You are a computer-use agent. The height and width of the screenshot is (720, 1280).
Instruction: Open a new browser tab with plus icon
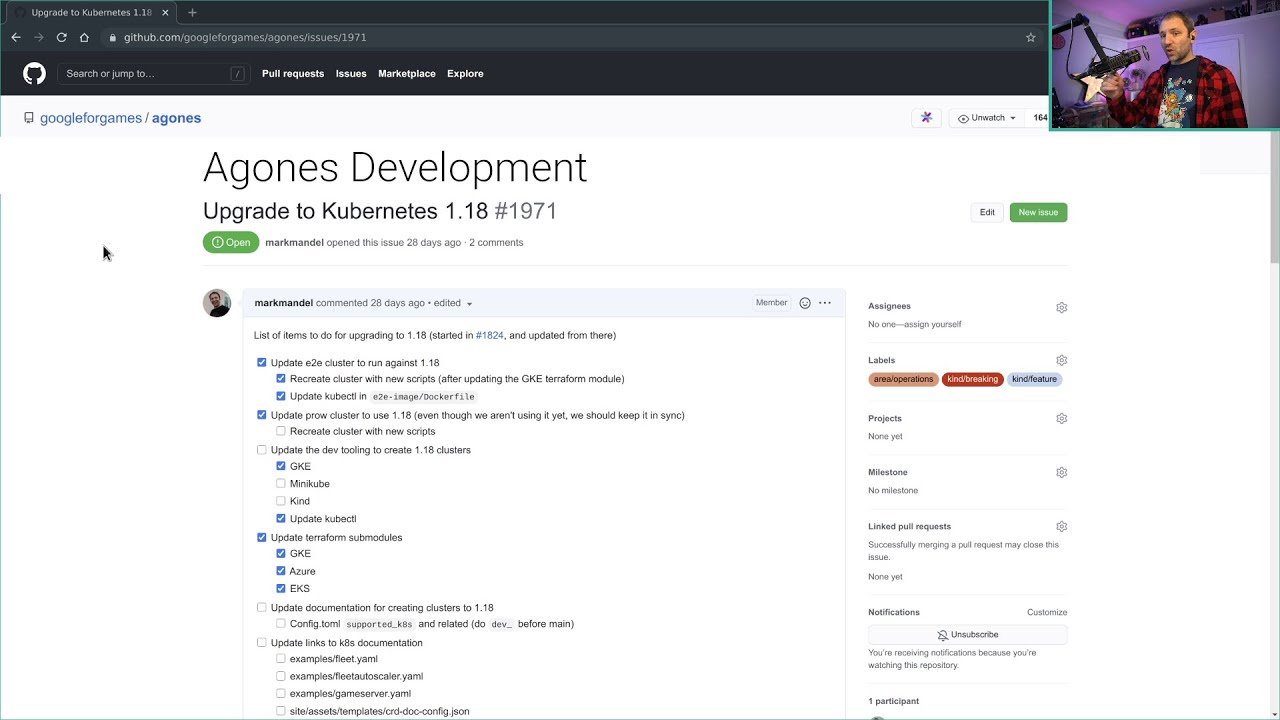tap(192, 12)
